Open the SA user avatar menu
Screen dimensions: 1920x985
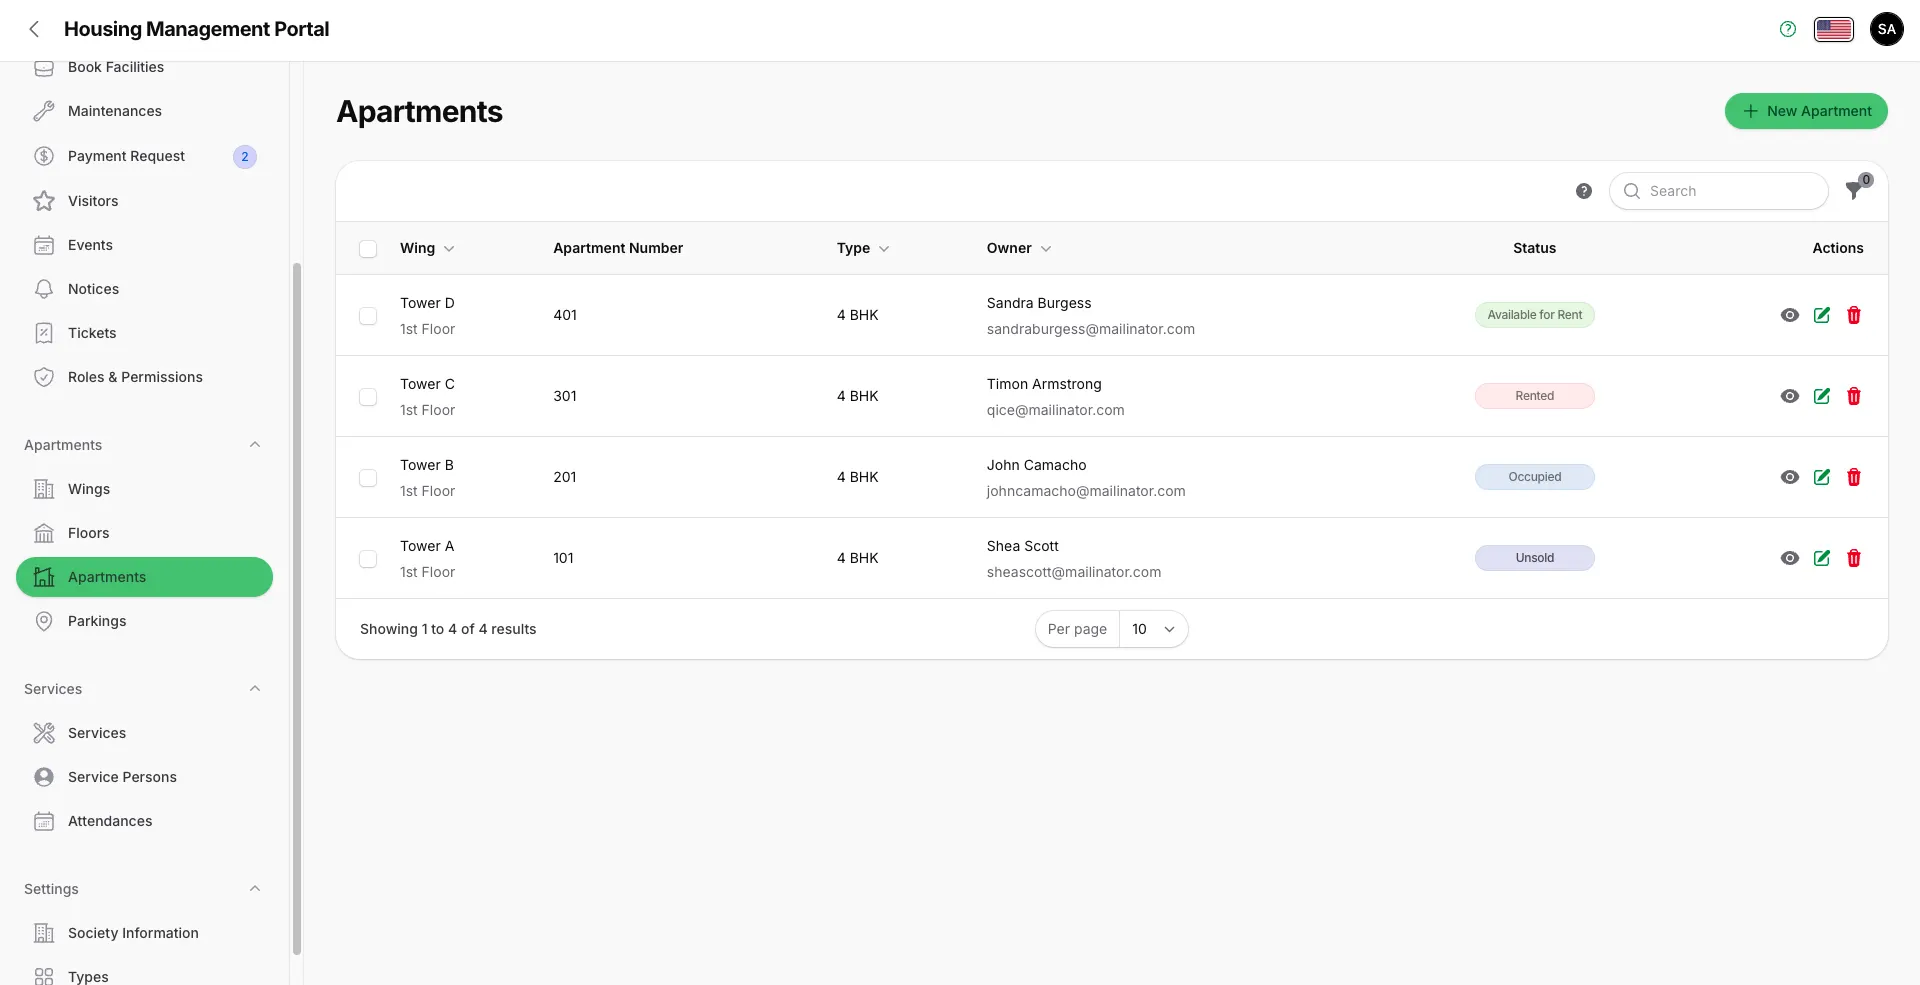[1886, 29]
